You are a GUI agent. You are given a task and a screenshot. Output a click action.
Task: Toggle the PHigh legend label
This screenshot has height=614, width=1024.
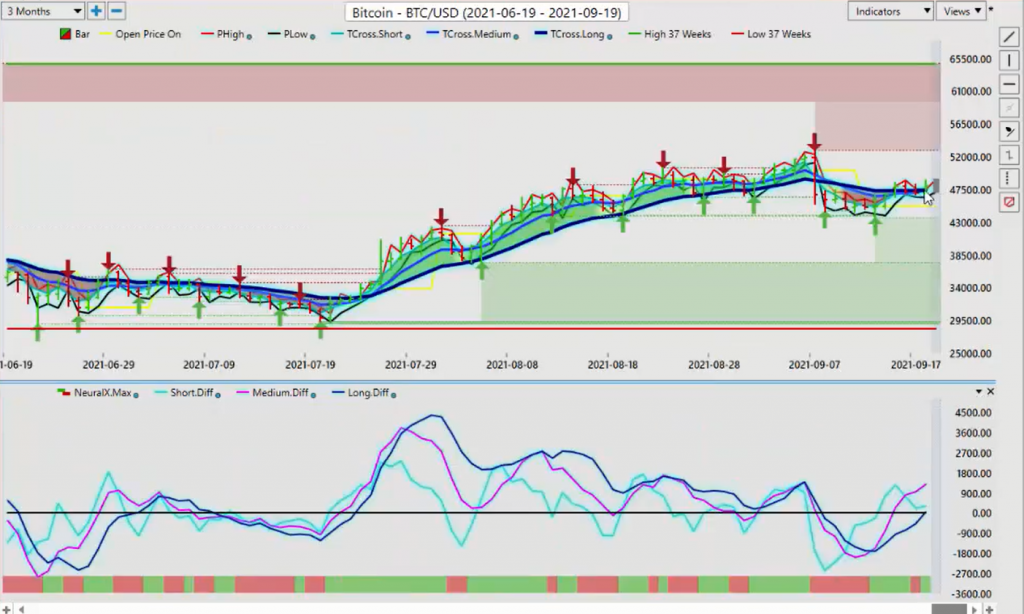coord(231,34)
